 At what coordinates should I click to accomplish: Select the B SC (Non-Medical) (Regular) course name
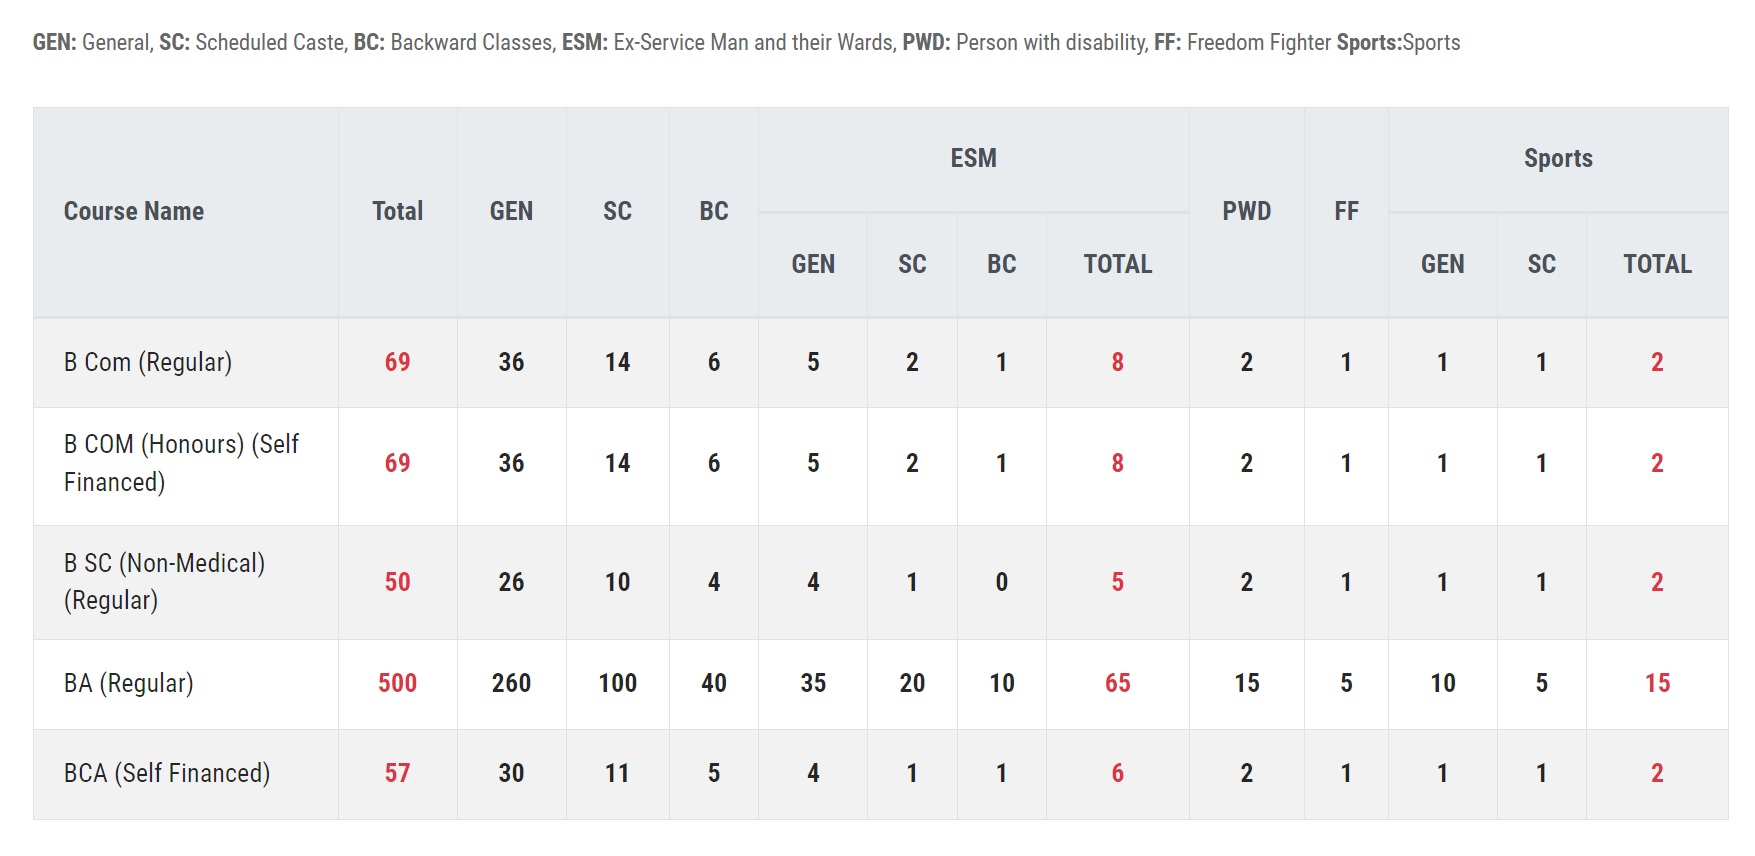tap(164, 581)
